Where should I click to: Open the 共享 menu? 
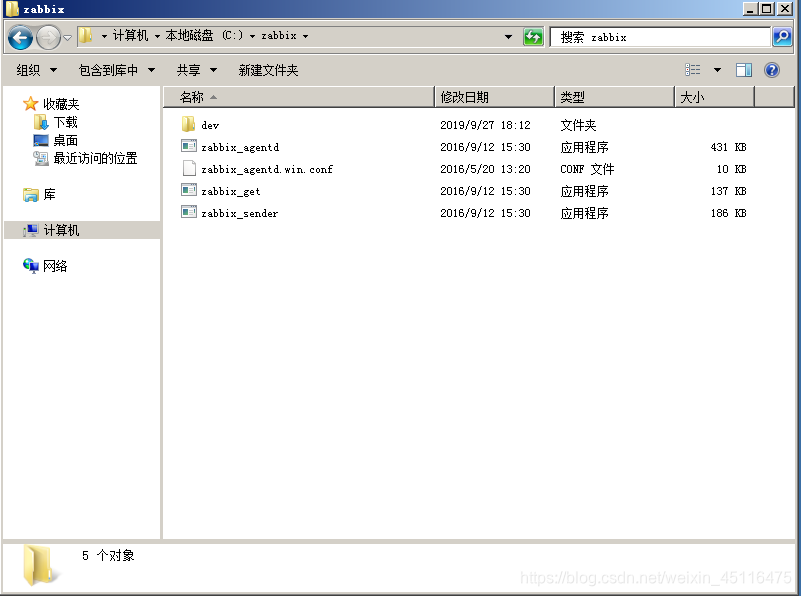click(197, 70)
